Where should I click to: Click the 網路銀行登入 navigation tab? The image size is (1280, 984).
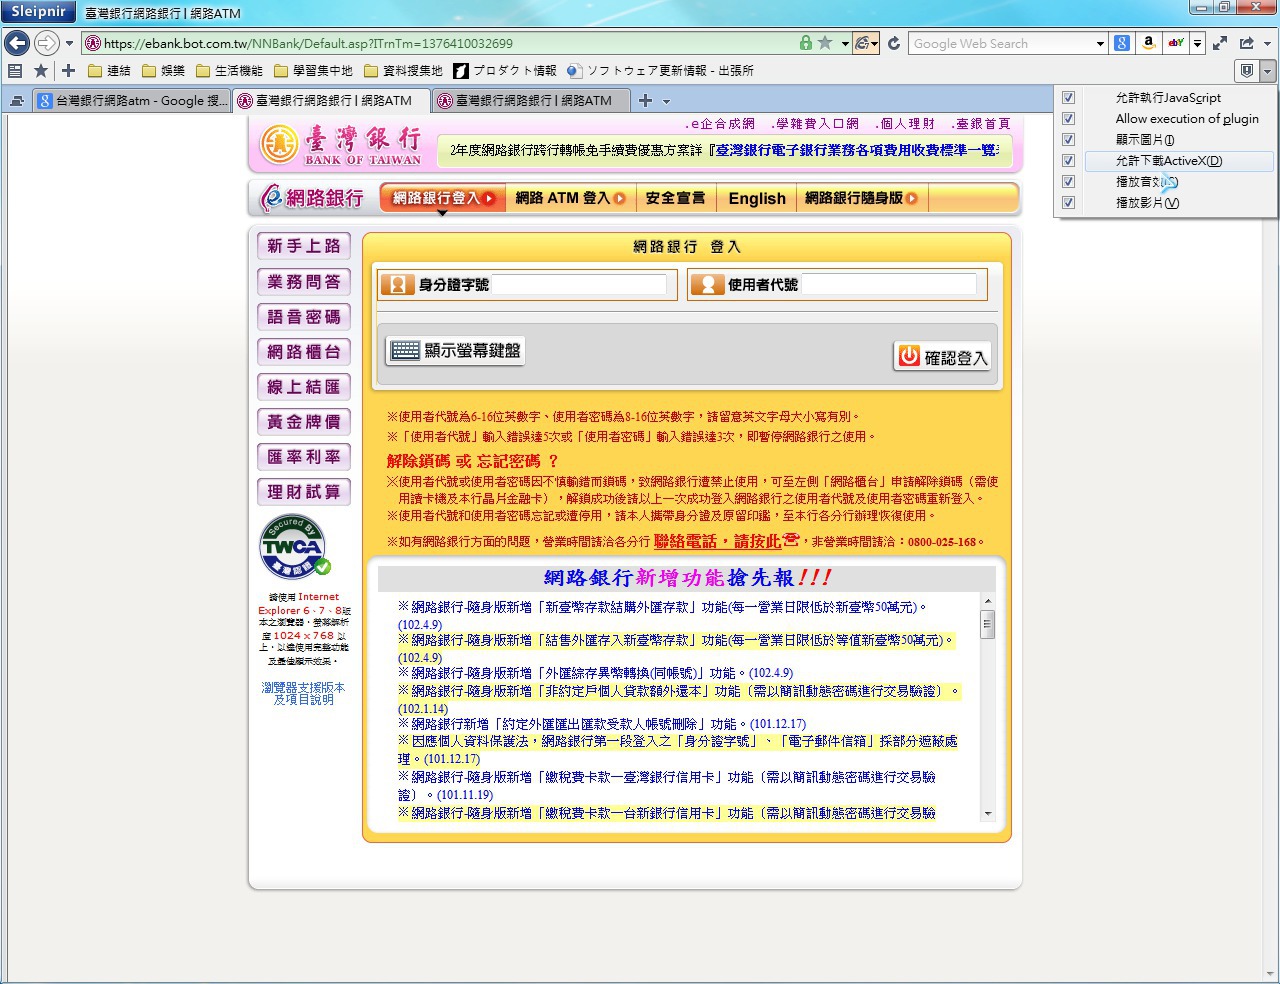coord(442,198)
